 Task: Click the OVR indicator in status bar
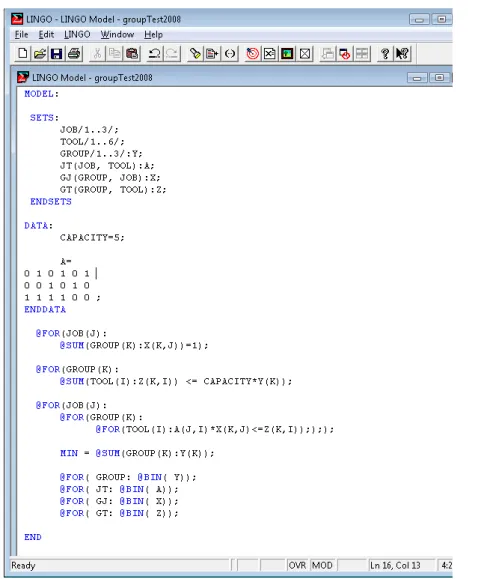pos(297,565)
